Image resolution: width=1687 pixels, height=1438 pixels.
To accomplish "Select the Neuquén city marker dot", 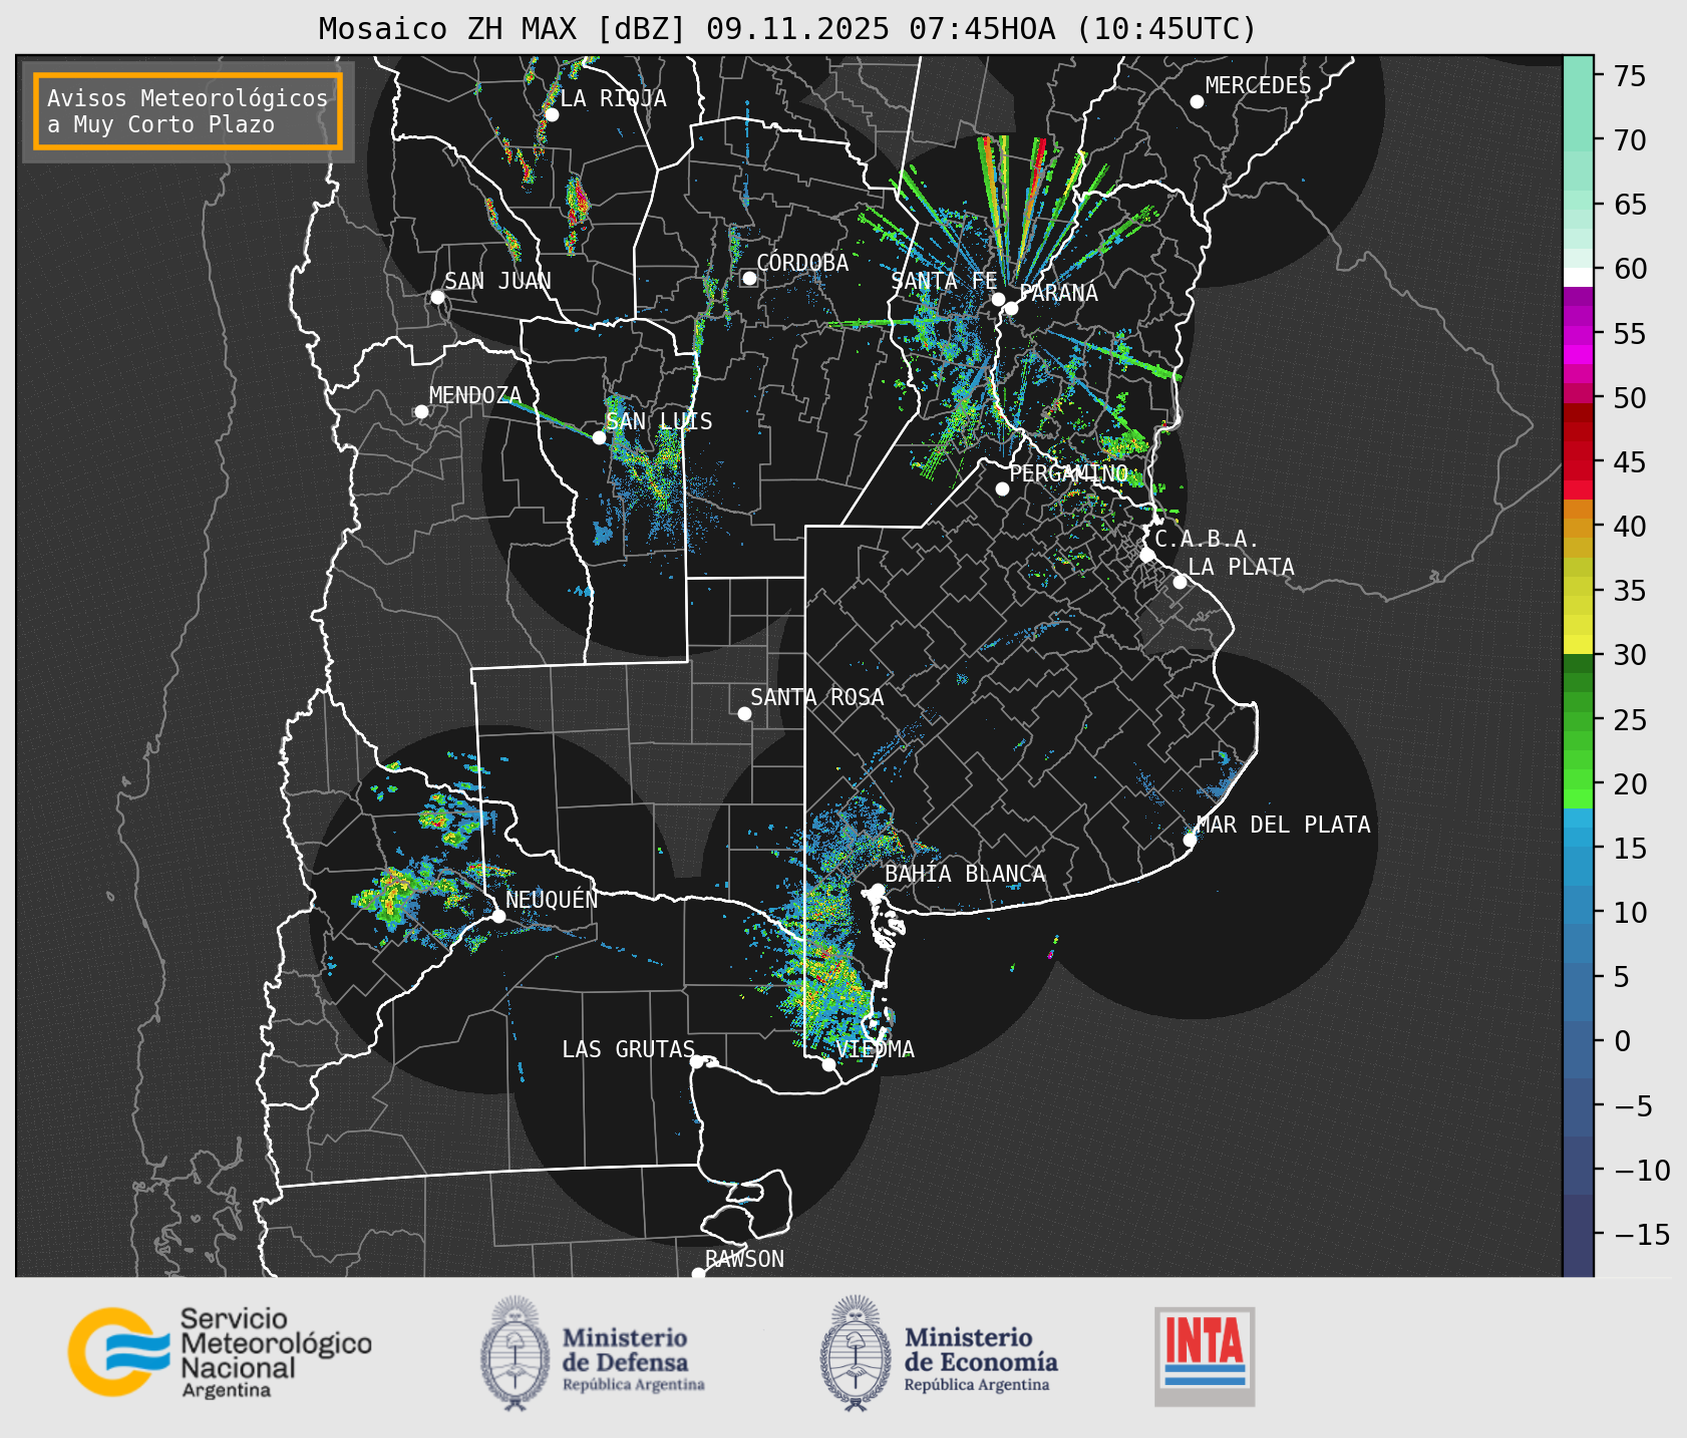I will tap(498, 915).
